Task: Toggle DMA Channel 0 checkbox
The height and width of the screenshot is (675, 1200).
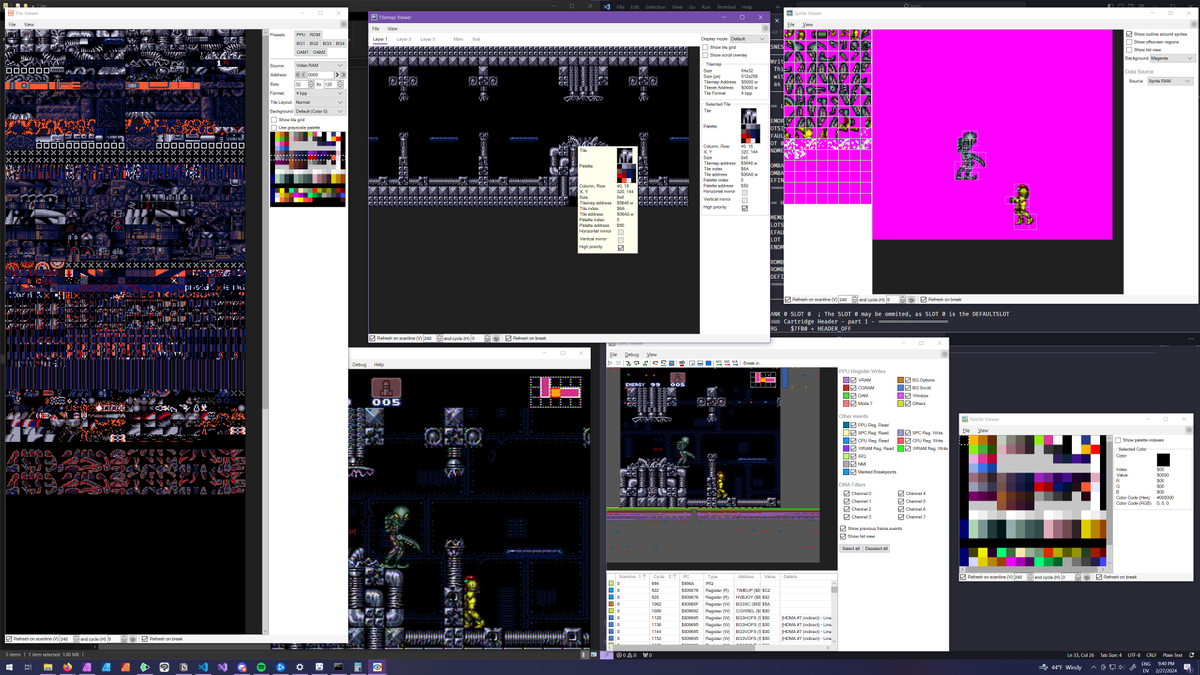Action: point(846,493)
